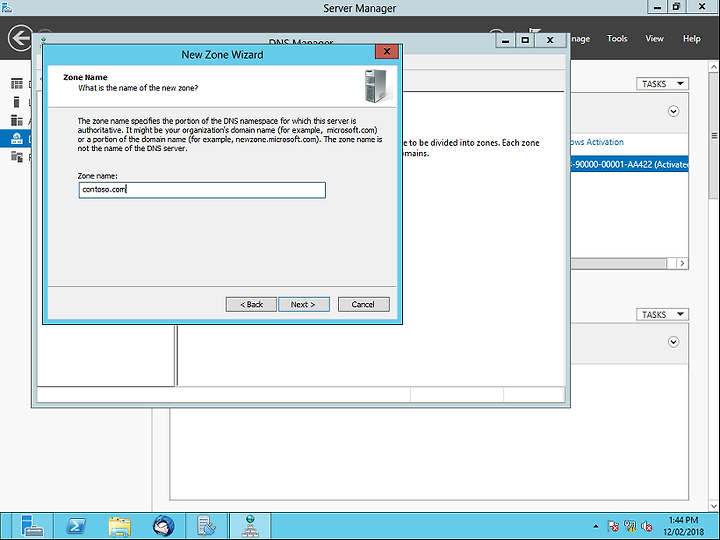Viewport: 720px width, 540px height.
Task: Open the clock showing 1:44 PM
Action: tap(683, 526)
